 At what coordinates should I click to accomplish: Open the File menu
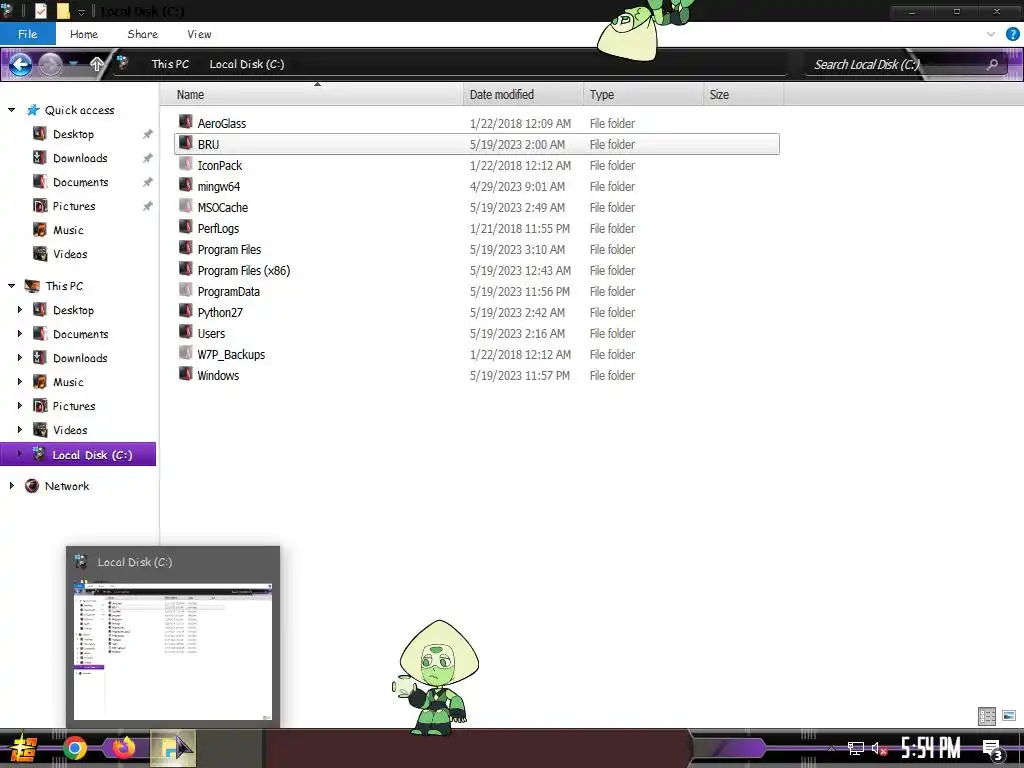(27, 34)
